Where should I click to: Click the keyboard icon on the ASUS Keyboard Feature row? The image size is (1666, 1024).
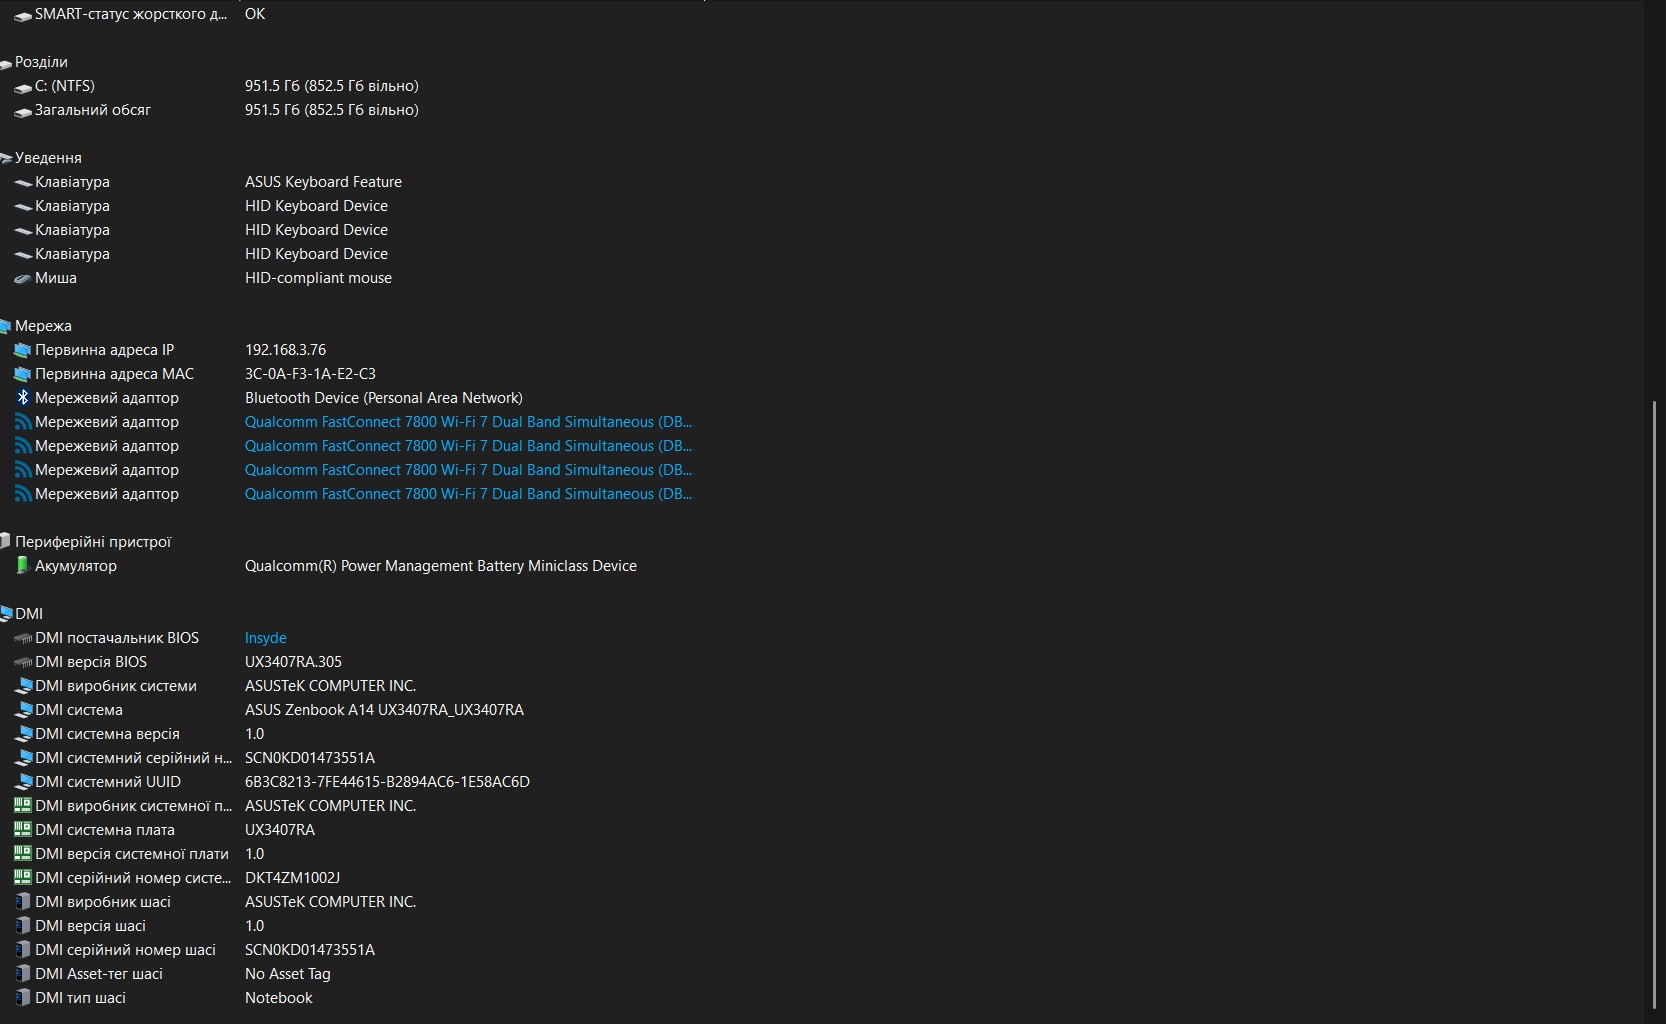[x=22, y=182]
